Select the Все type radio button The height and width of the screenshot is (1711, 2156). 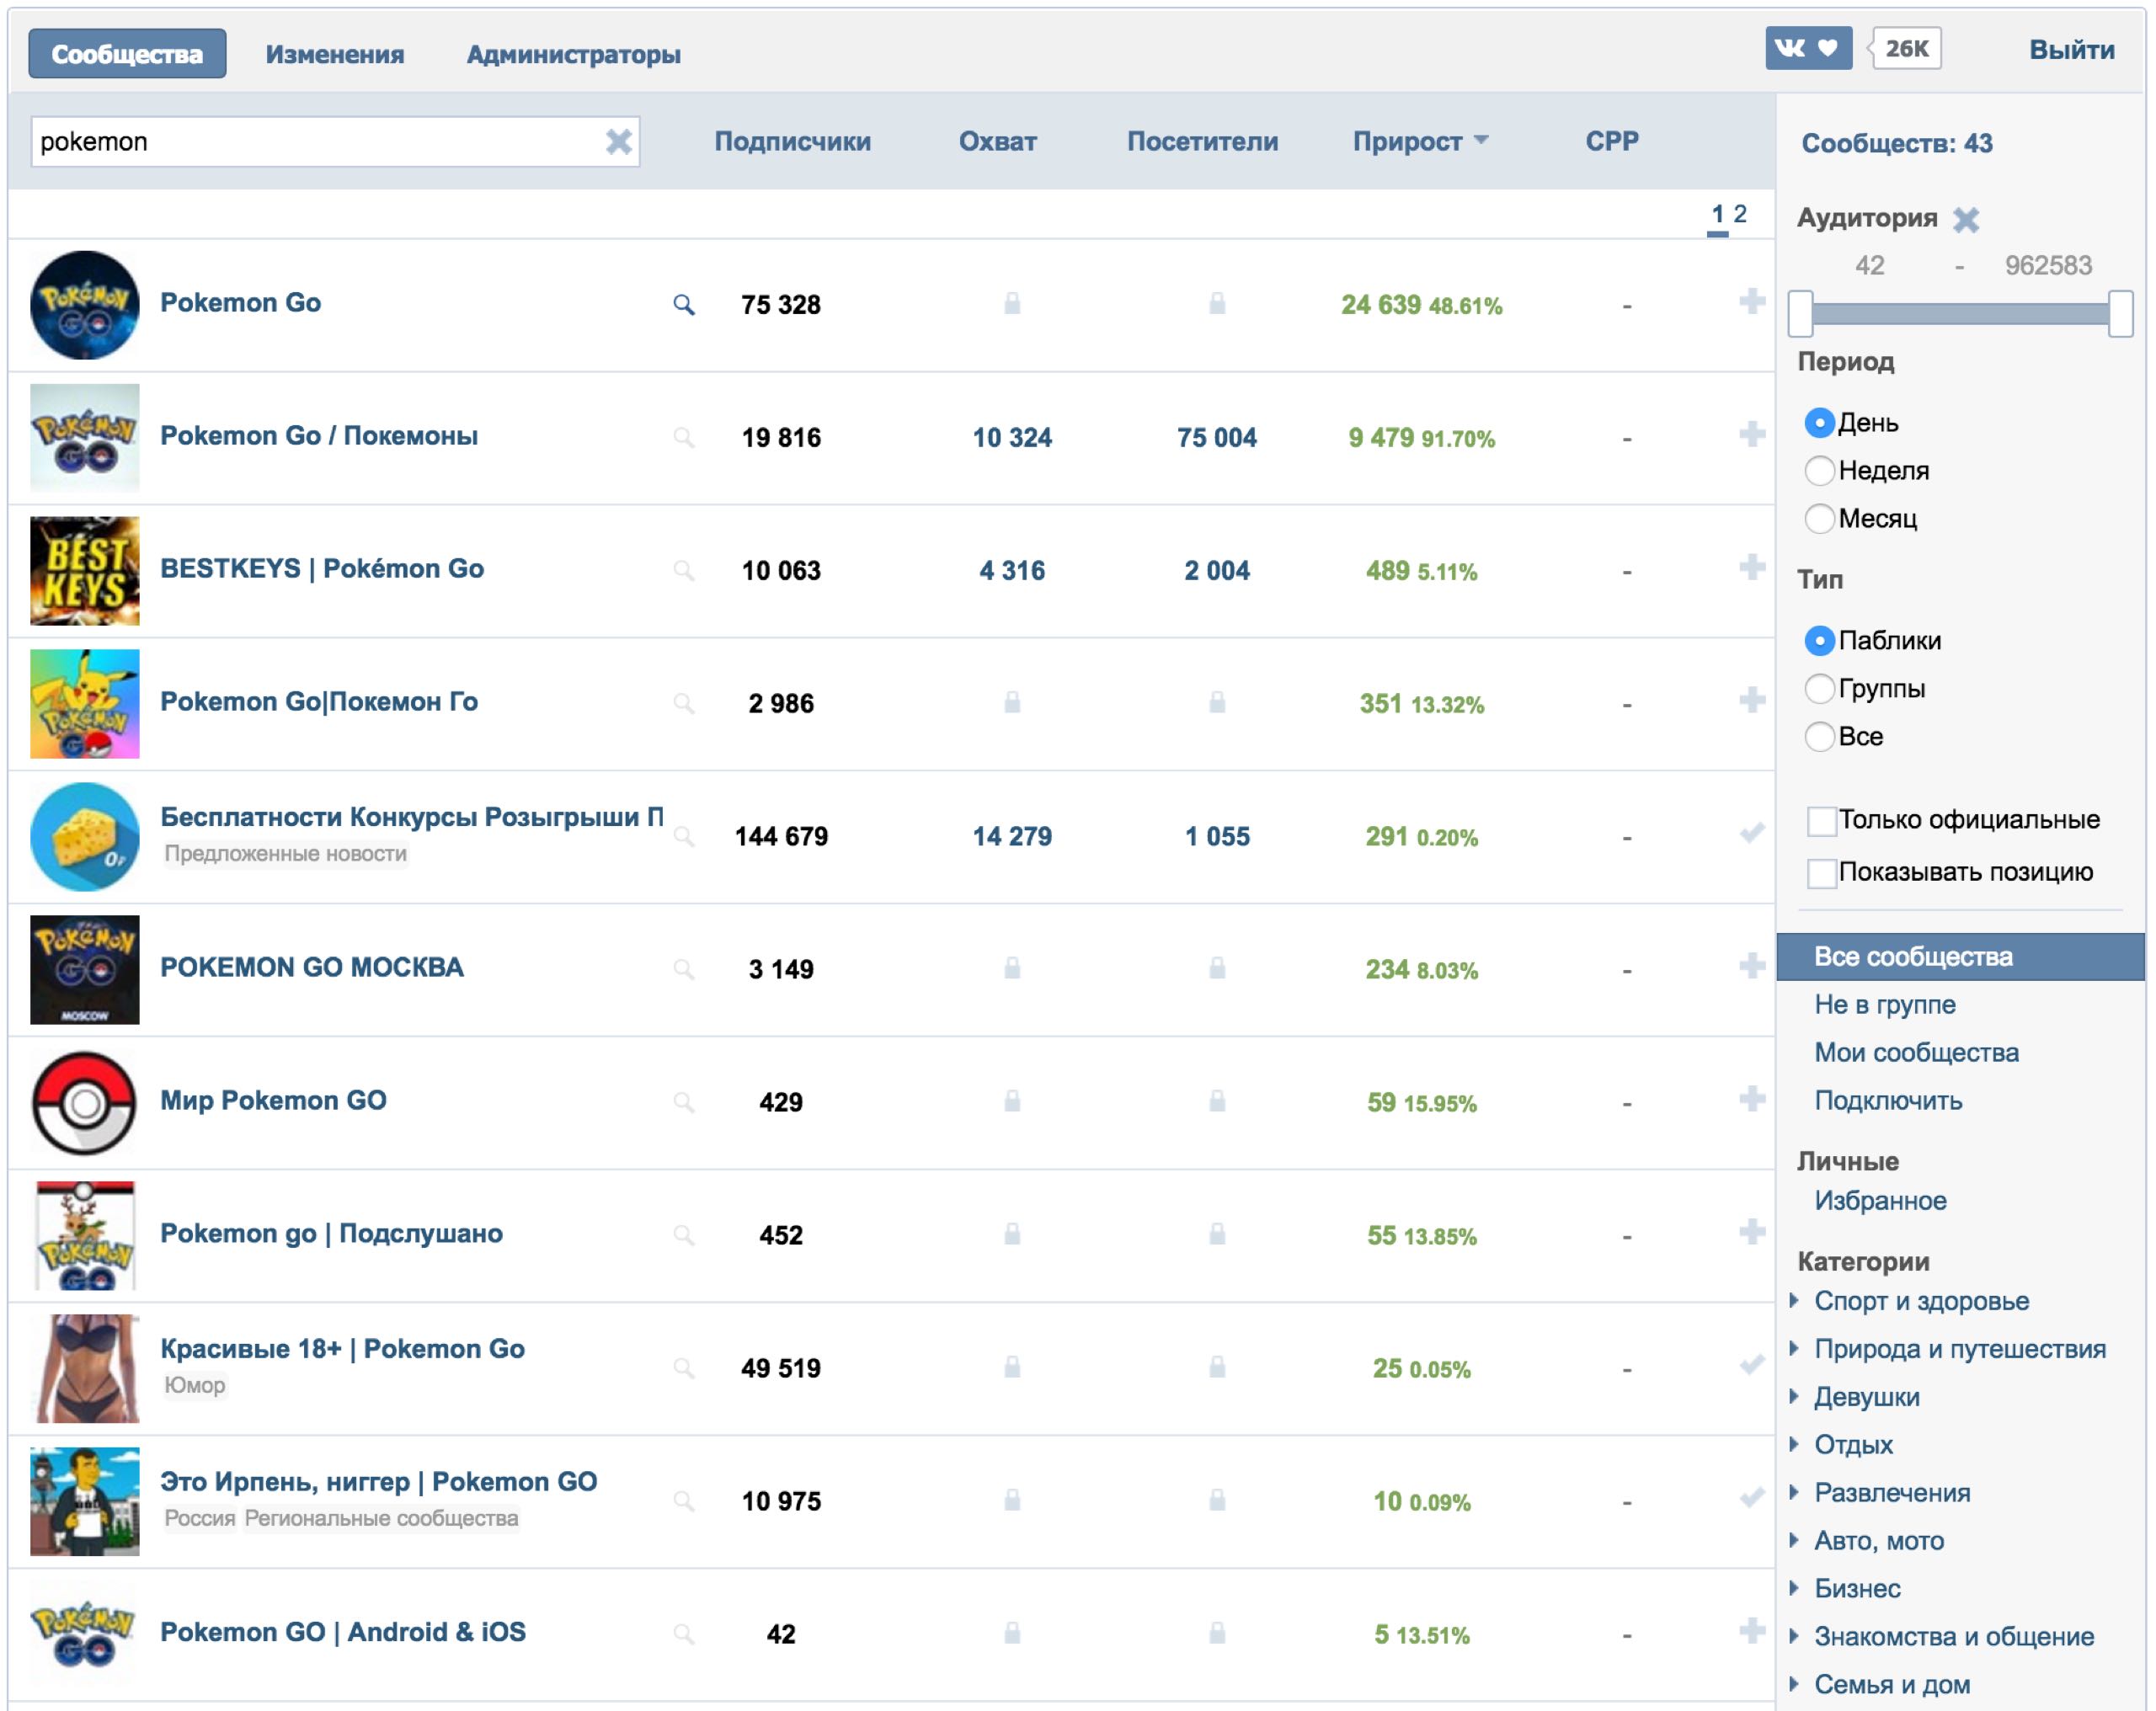[x=1819, y=736]
